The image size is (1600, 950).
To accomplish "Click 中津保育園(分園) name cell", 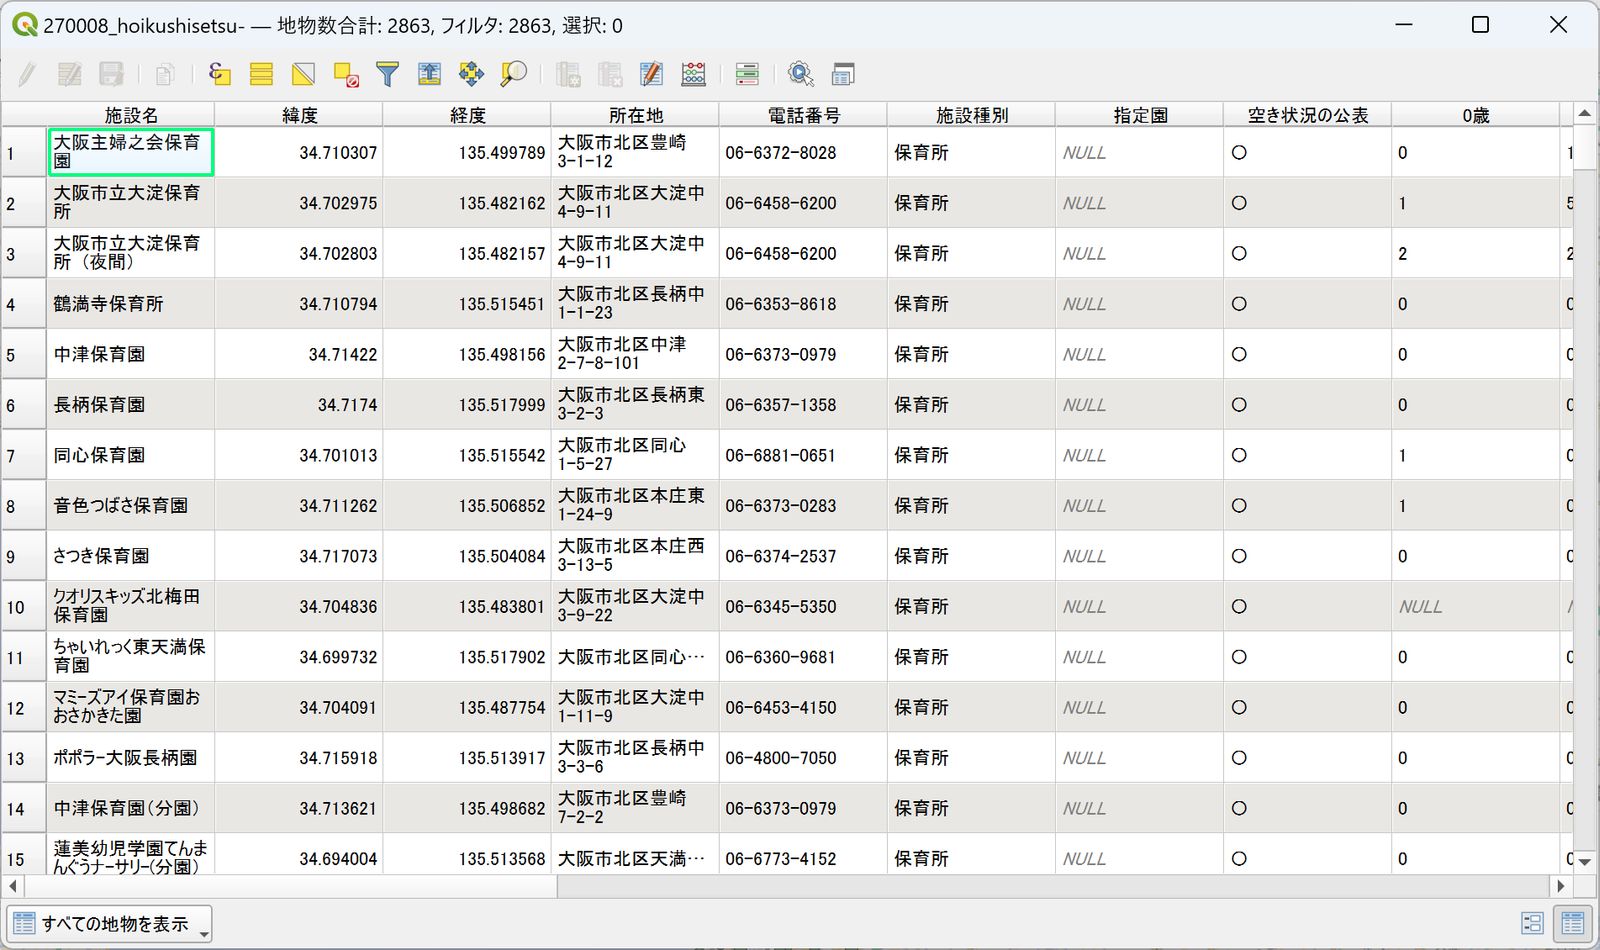I will 131,808.
